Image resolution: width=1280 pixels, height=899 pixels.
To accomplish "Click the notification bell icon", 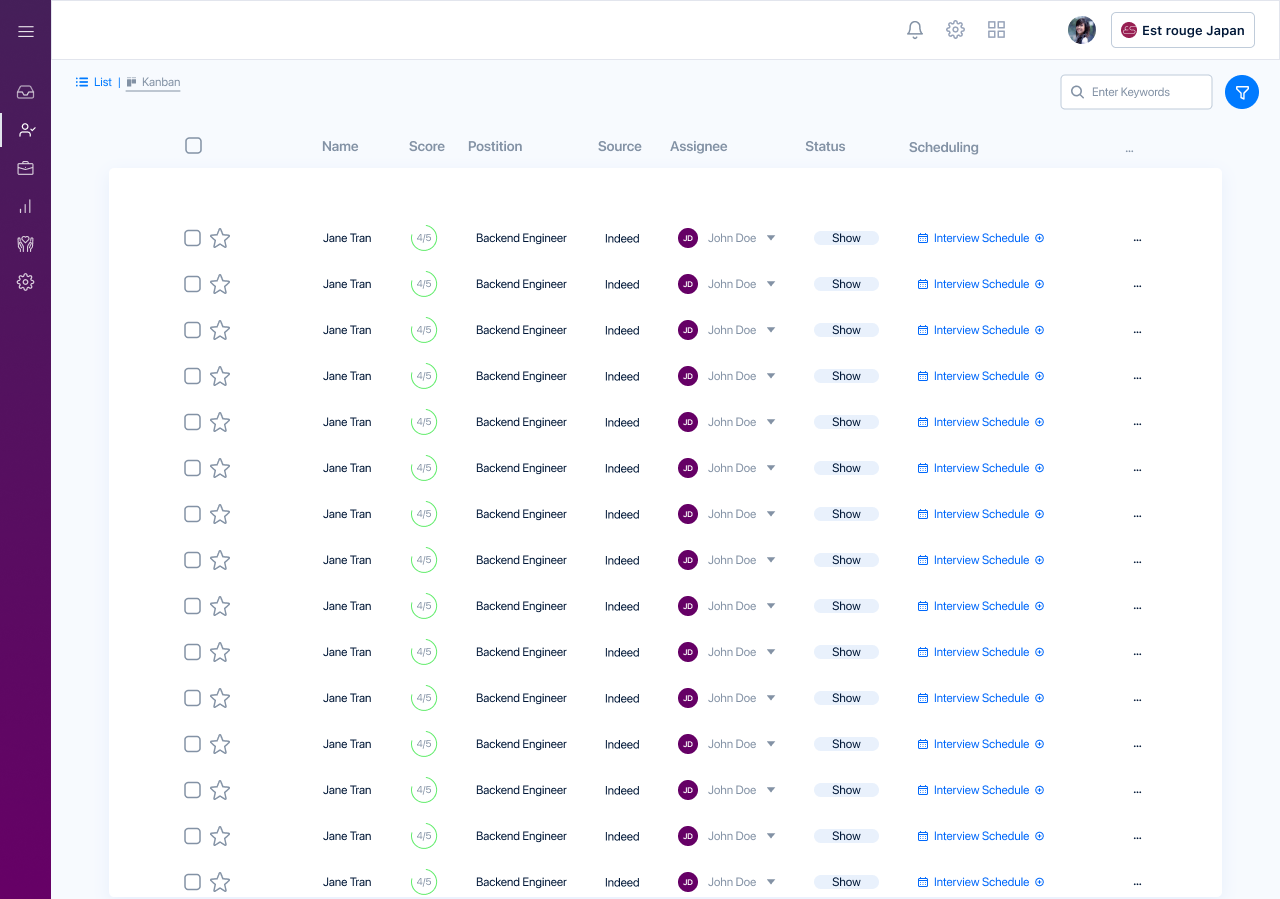I will [x=915, y=30].
